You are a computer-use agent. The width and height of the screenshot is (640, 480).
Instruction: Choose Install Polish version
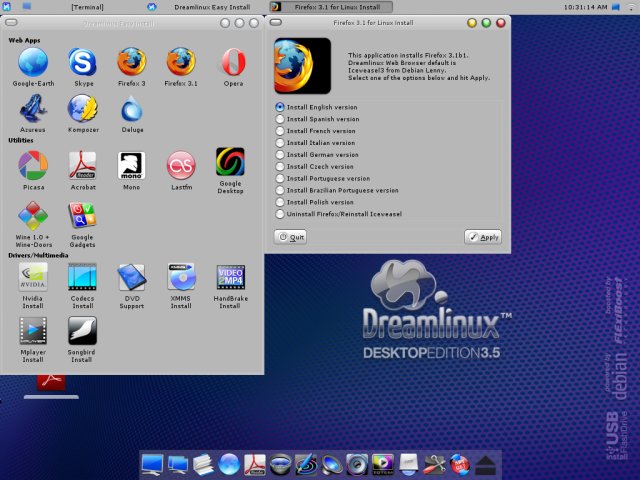pyautogui.click(x=315, y=202)
